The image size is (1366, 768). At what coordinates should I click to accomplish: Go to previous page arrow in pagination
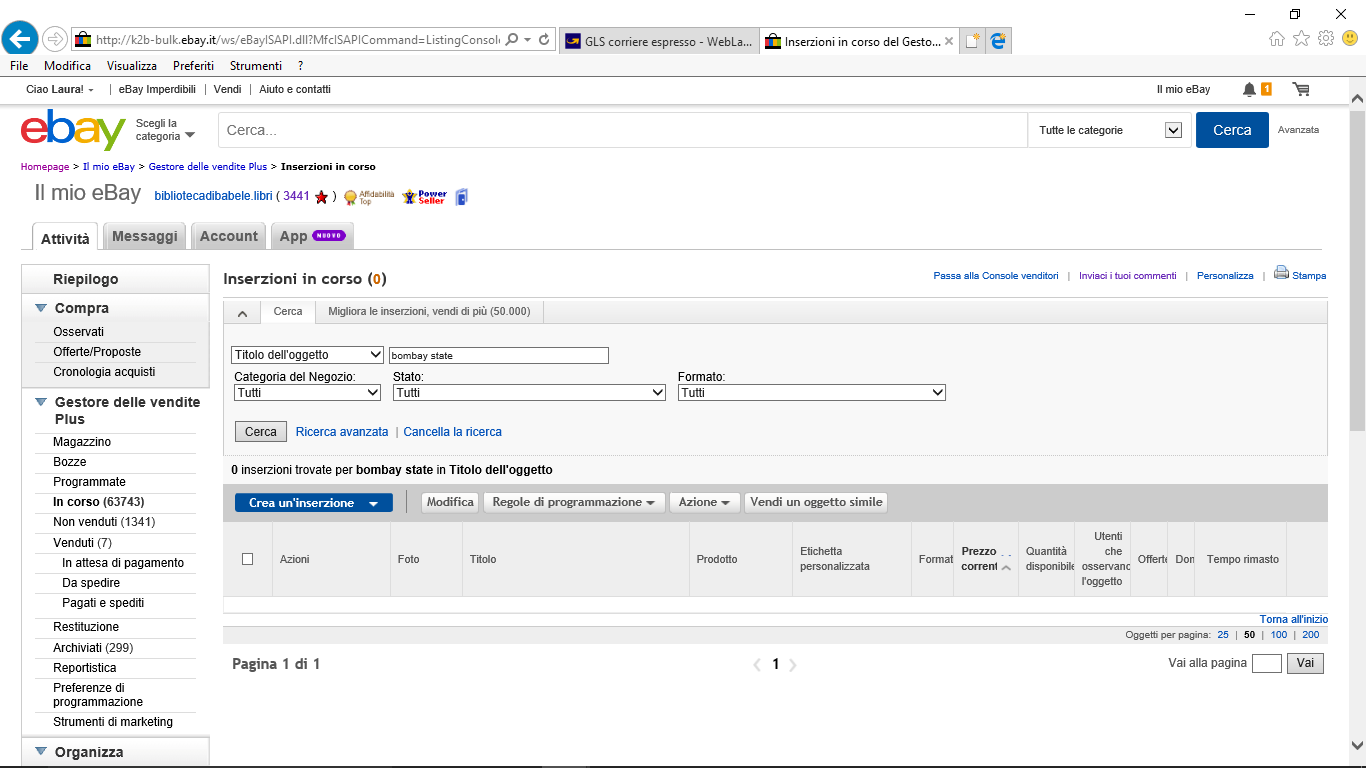point(757,664)
